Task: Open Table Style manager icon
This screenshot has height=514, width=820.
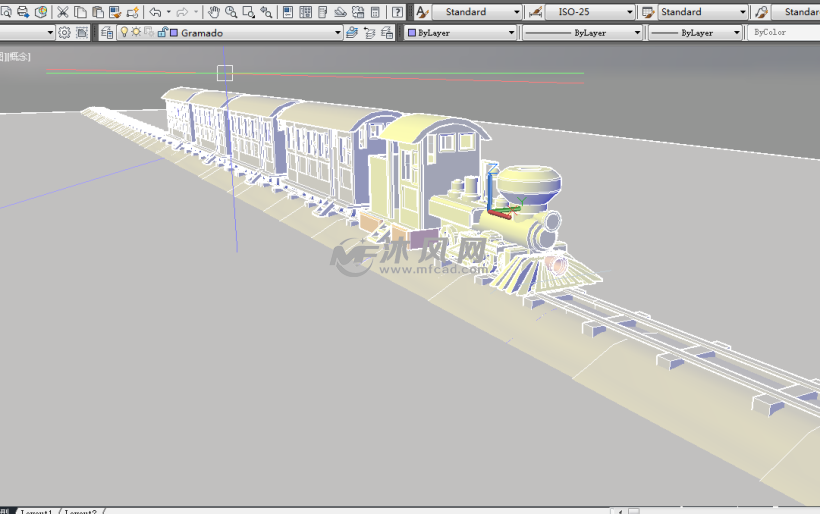Action: pyautogui.click(x=648, y=12)
